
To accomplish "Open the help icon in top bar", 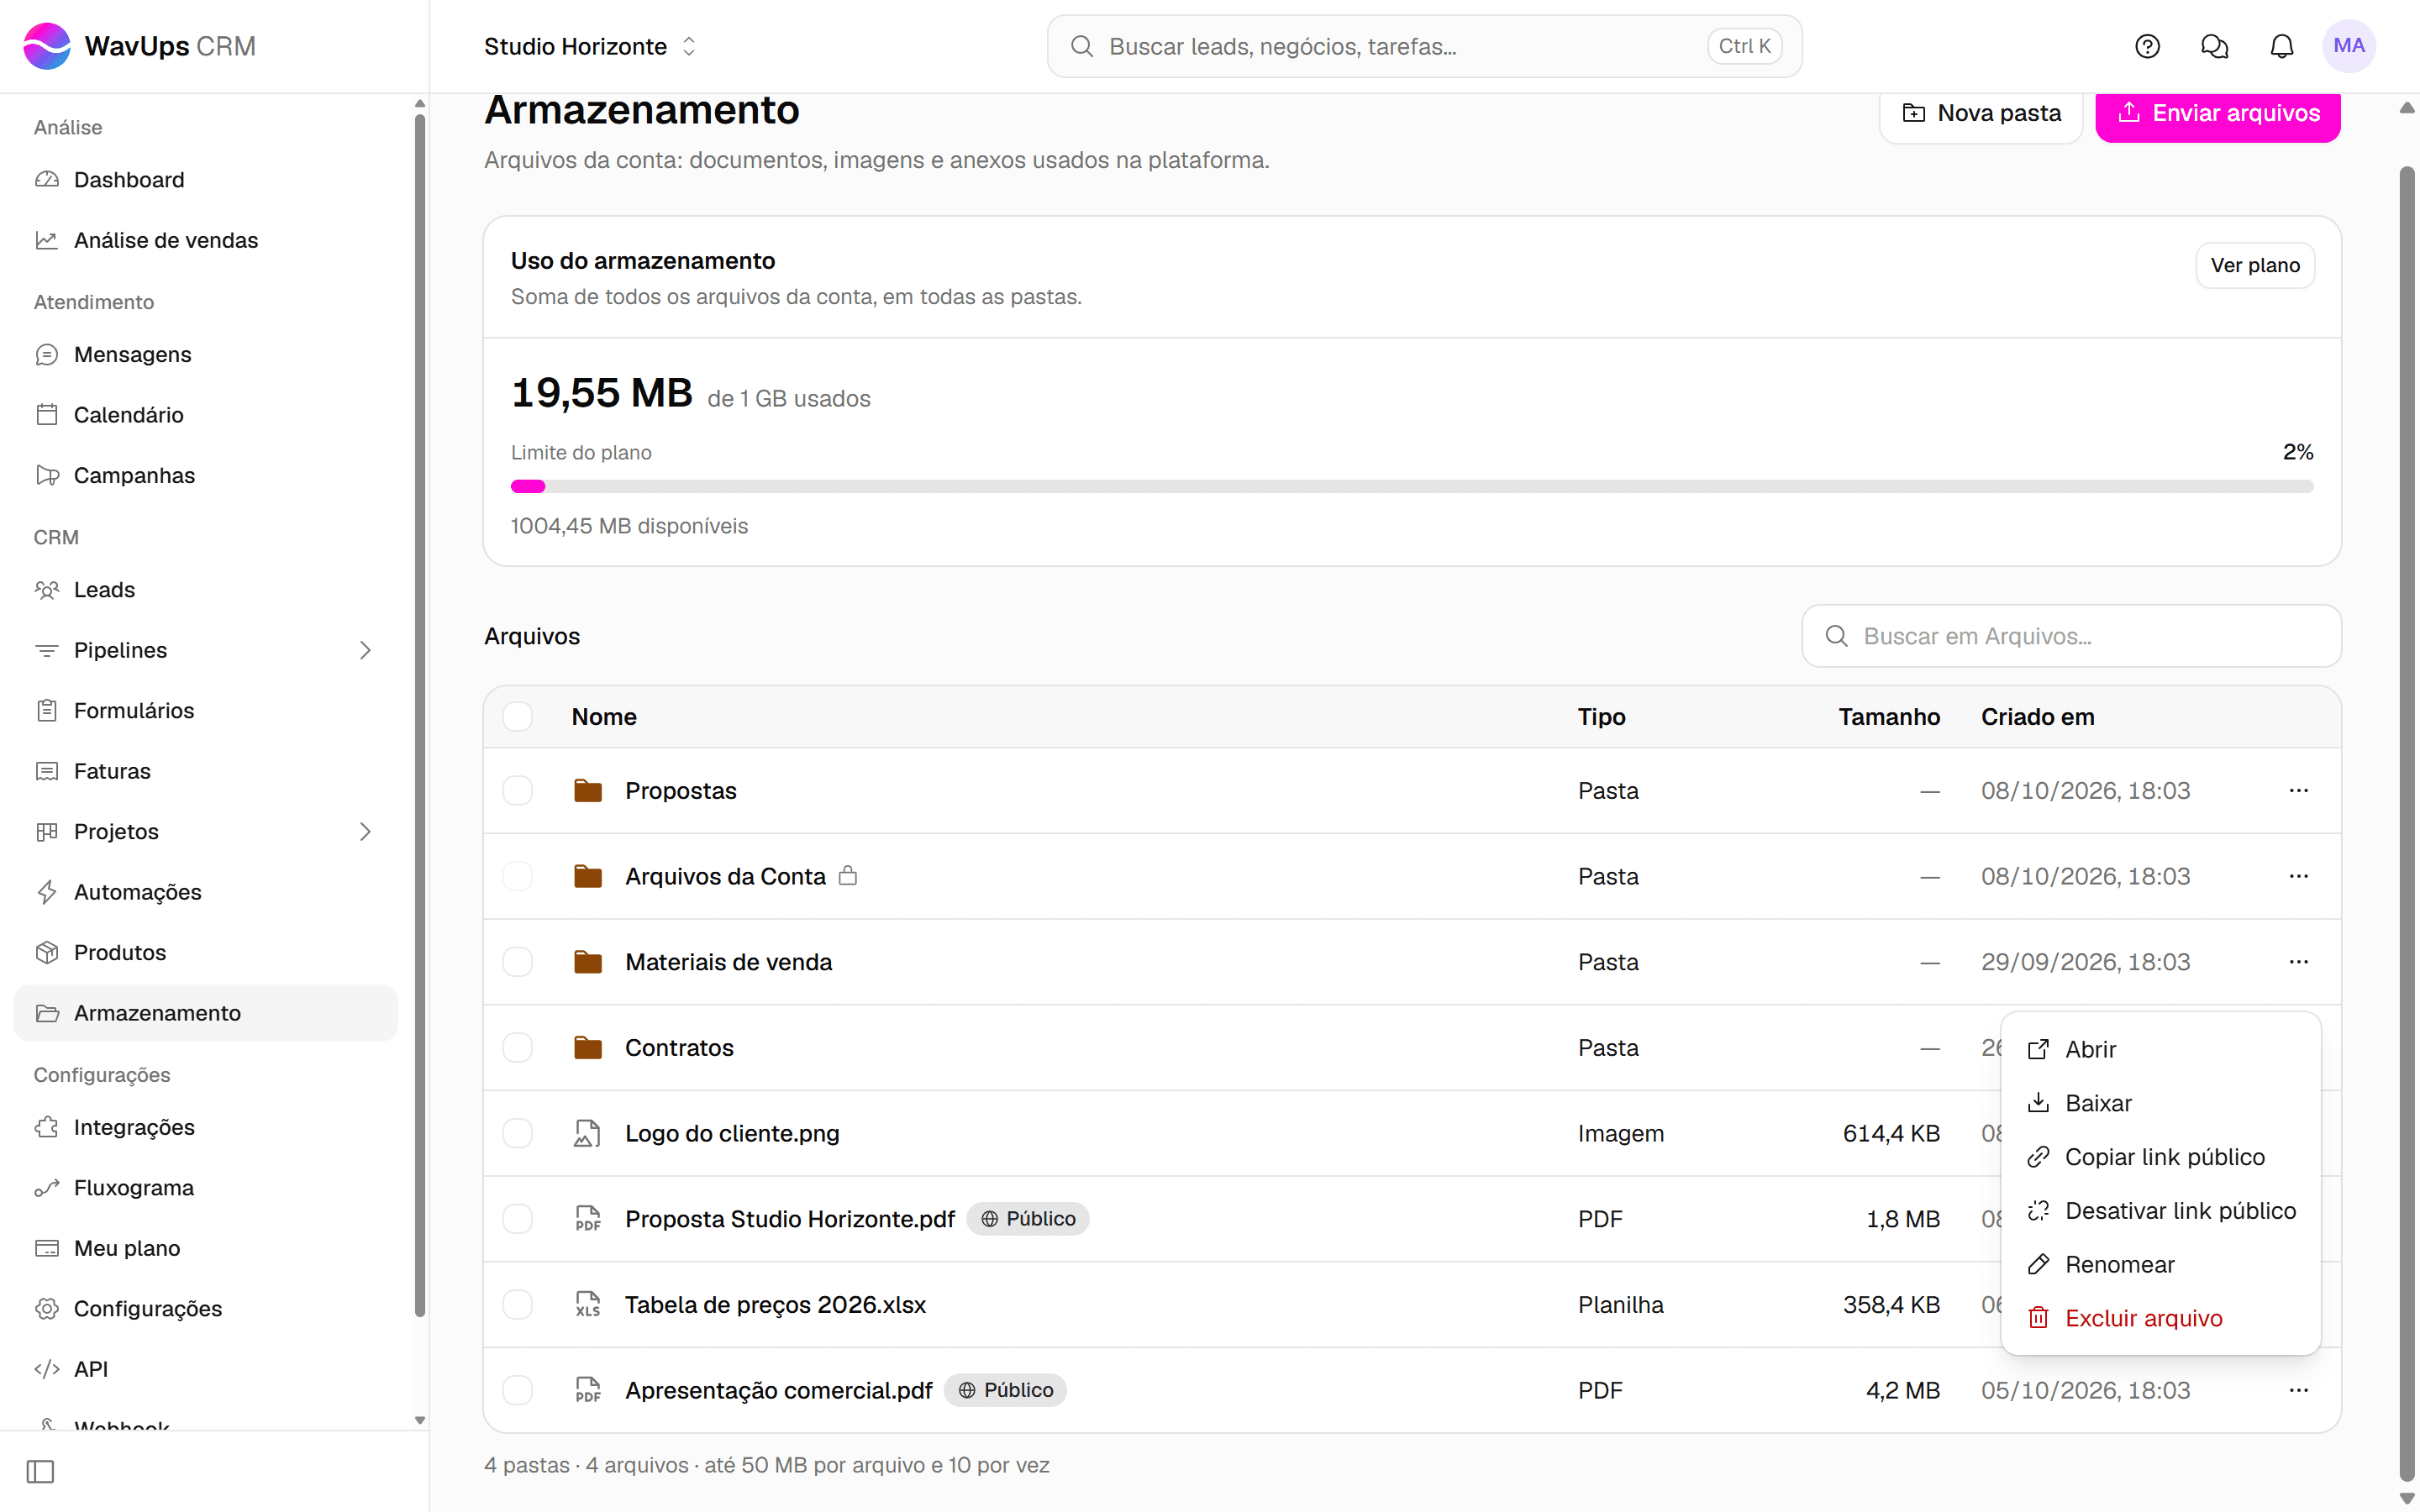I will click(2147, 46).
